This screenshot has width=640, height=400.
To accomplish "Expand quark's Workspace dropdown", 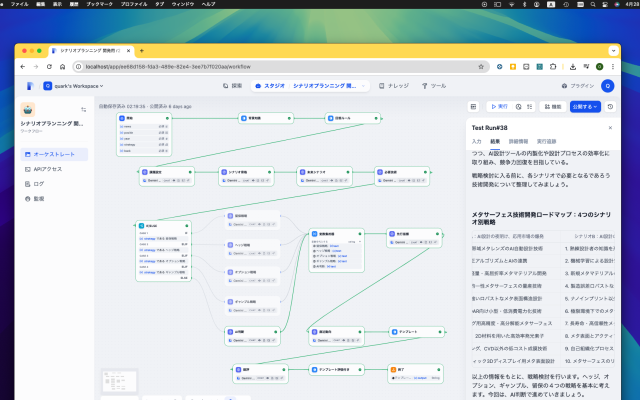I will tap(74, 86).
